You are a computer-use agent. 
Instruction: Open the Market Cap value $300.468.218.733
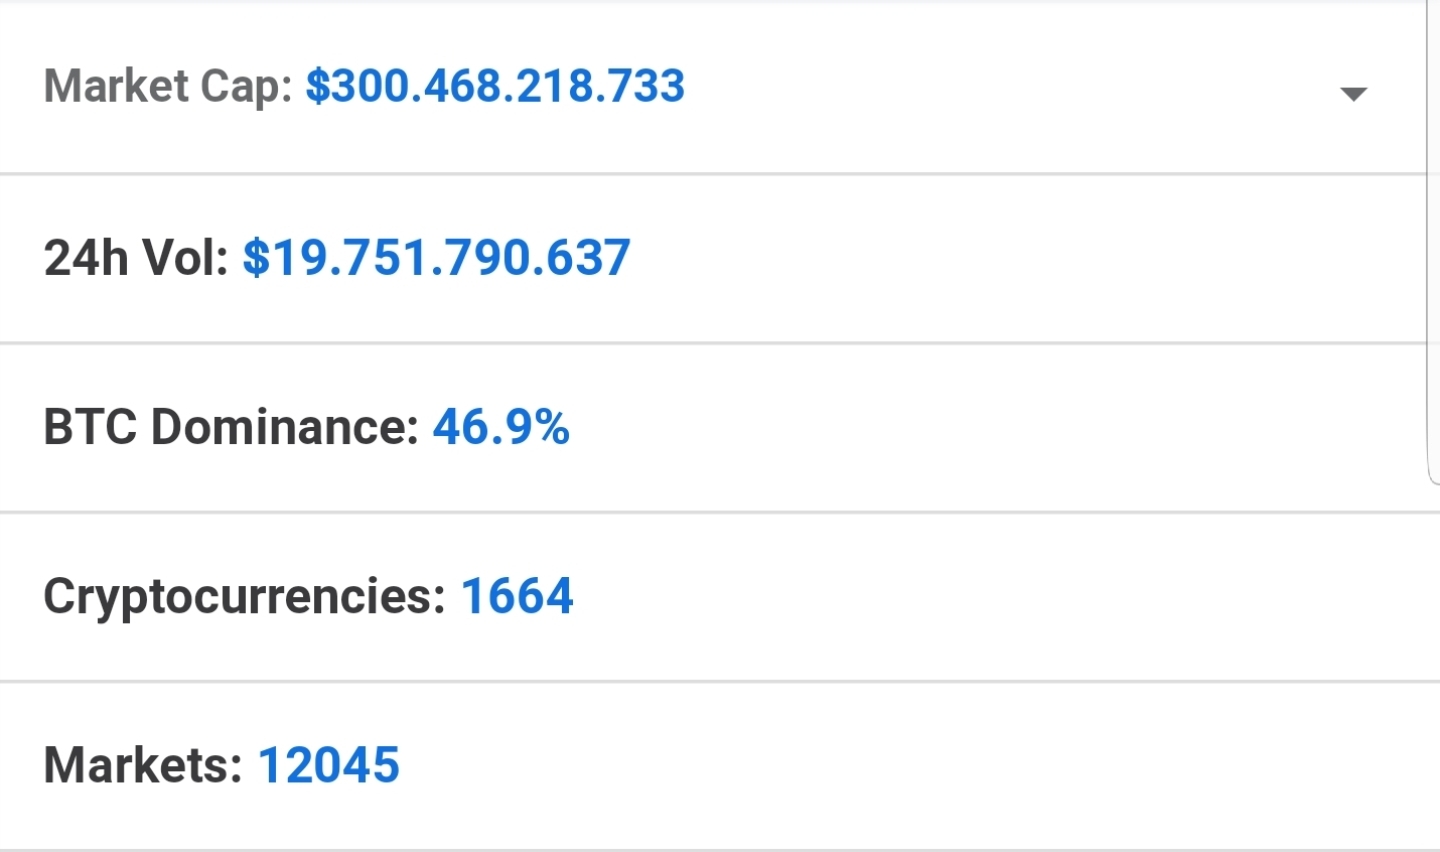(x=495, y=86)
